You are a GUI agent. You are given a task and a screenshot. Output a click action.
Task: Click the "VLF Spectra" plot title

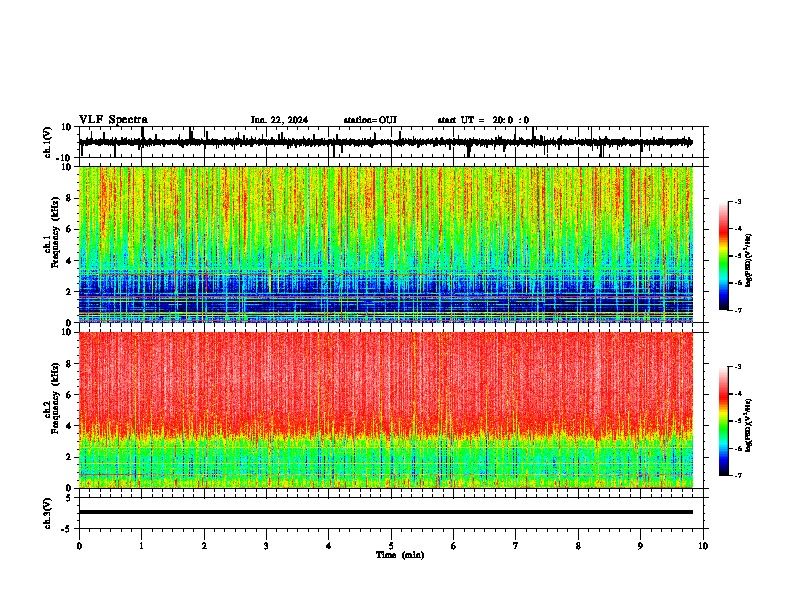pyautogui.click(x=113, y=120)
